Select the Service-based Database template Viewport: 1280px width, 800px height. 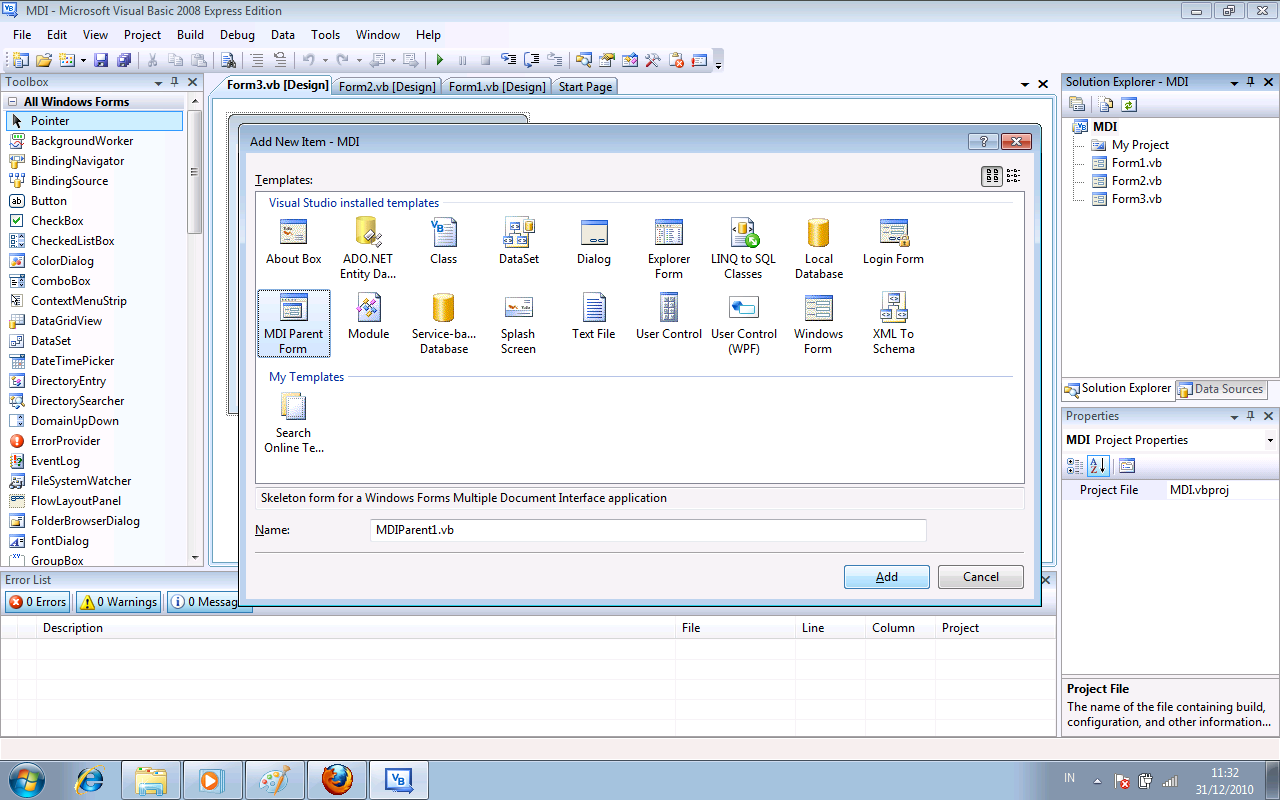pyautogui.click(x=443, y=324)
